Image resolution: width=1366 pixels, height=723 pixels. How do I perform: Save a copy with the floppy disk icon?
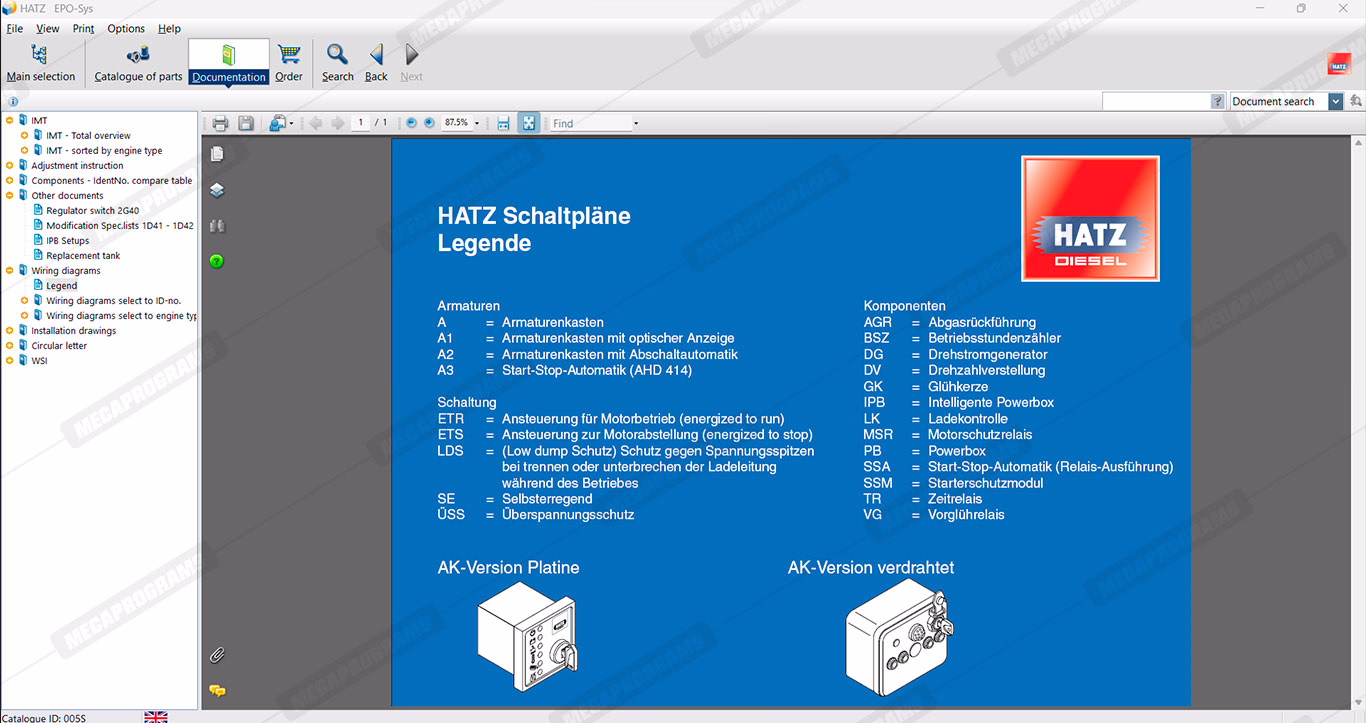245,123
